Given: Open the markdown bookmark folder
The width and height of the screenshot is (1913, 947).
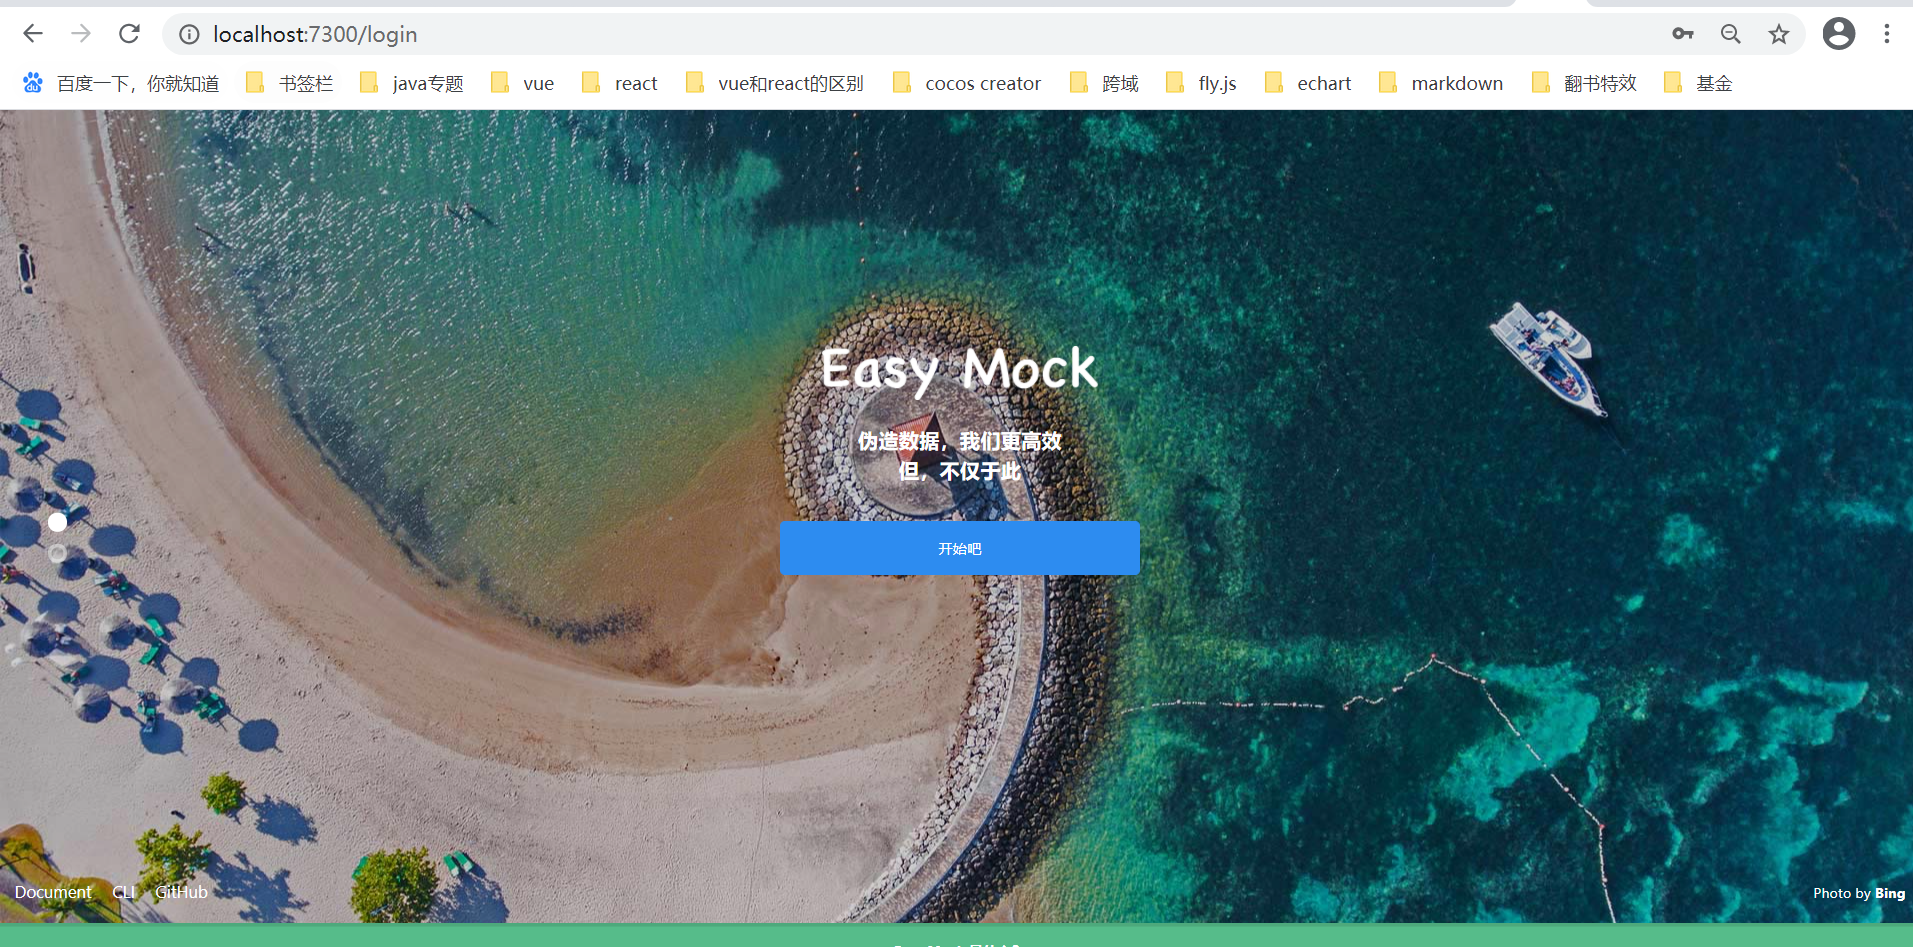Looking at the screenshot, I should tap(1440, 83).
